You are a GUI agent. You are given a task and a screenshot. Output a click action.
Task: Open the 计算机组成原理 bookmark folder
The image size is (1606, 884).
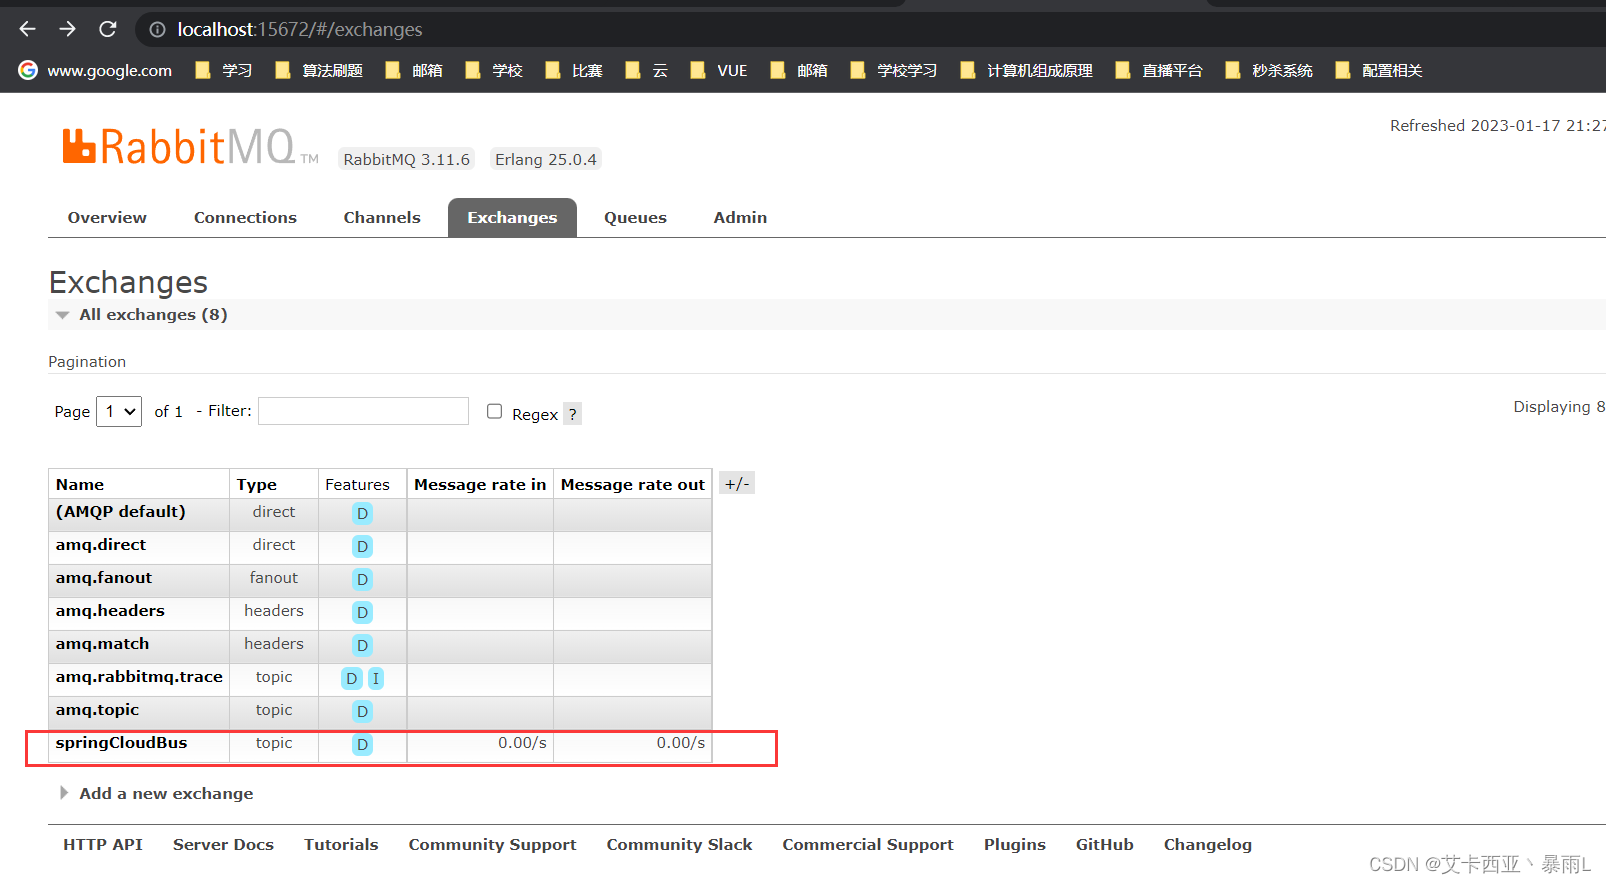click(1026, 70)
